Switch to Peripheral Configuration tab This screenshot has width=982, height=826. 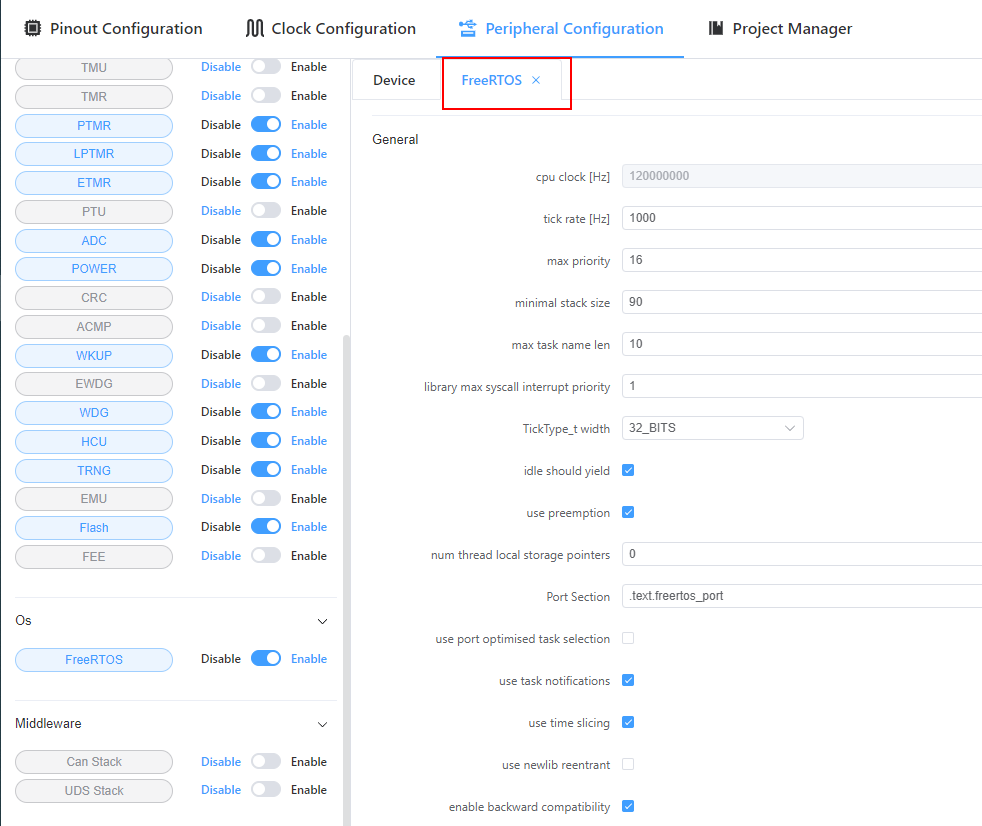(561, 28)
